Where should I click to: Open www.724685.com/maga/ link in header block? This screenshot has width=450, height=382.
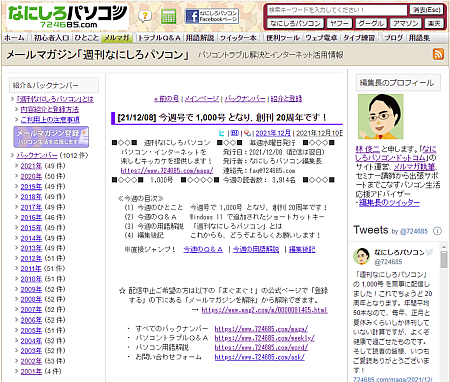pos(167,170)
